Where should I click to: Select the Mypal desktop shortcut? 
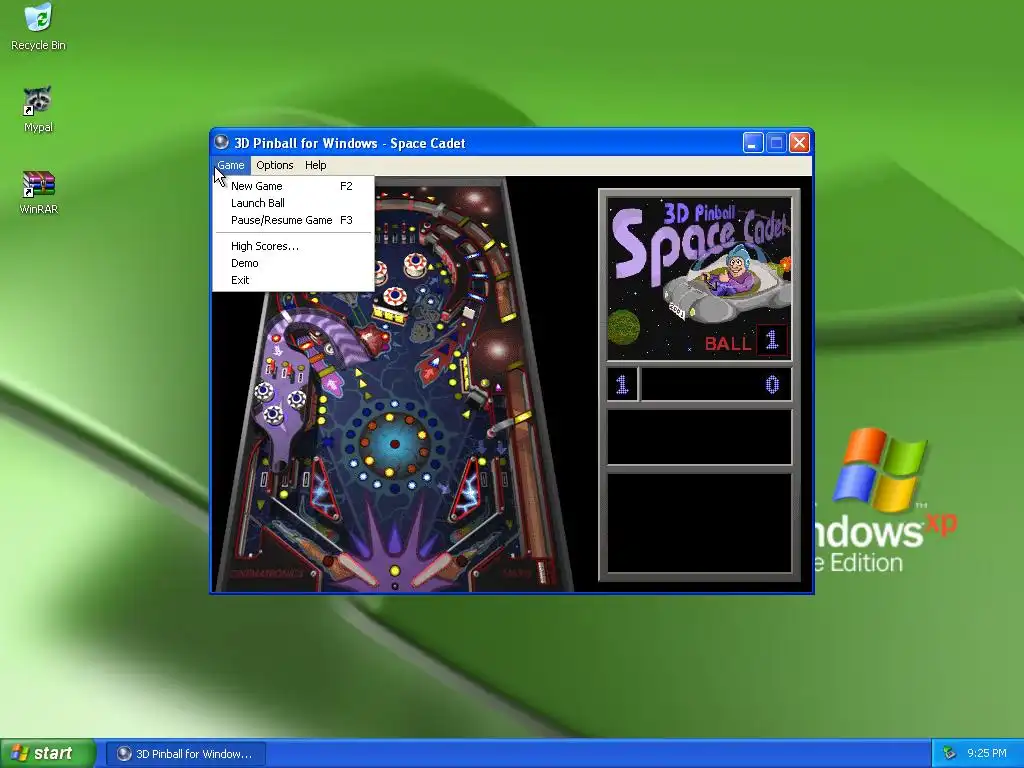point(39,109)
